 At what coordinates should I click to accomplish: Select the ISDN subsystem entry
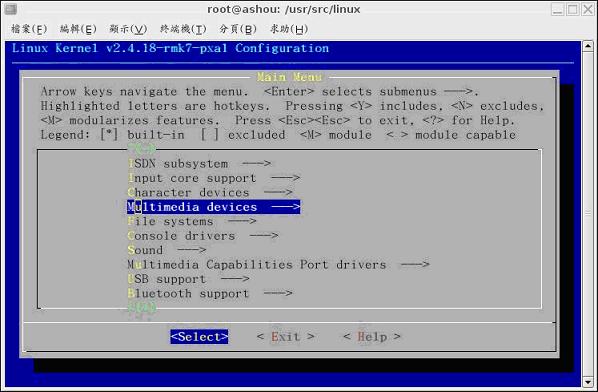[x=199, y=164]
